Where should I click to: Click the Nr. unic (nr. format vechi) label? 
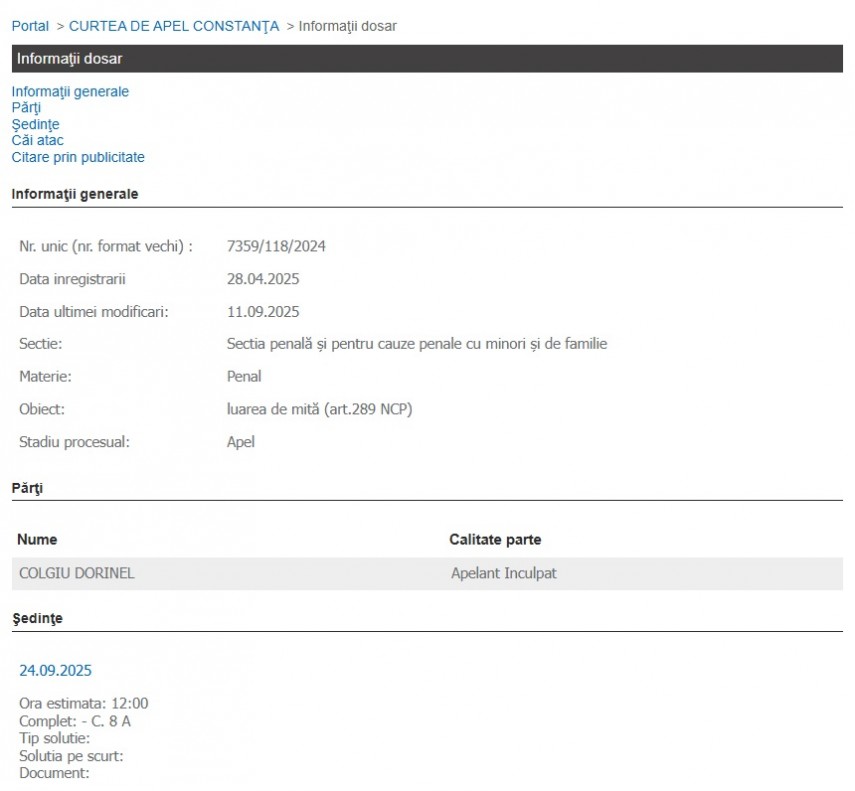point(106,246)
